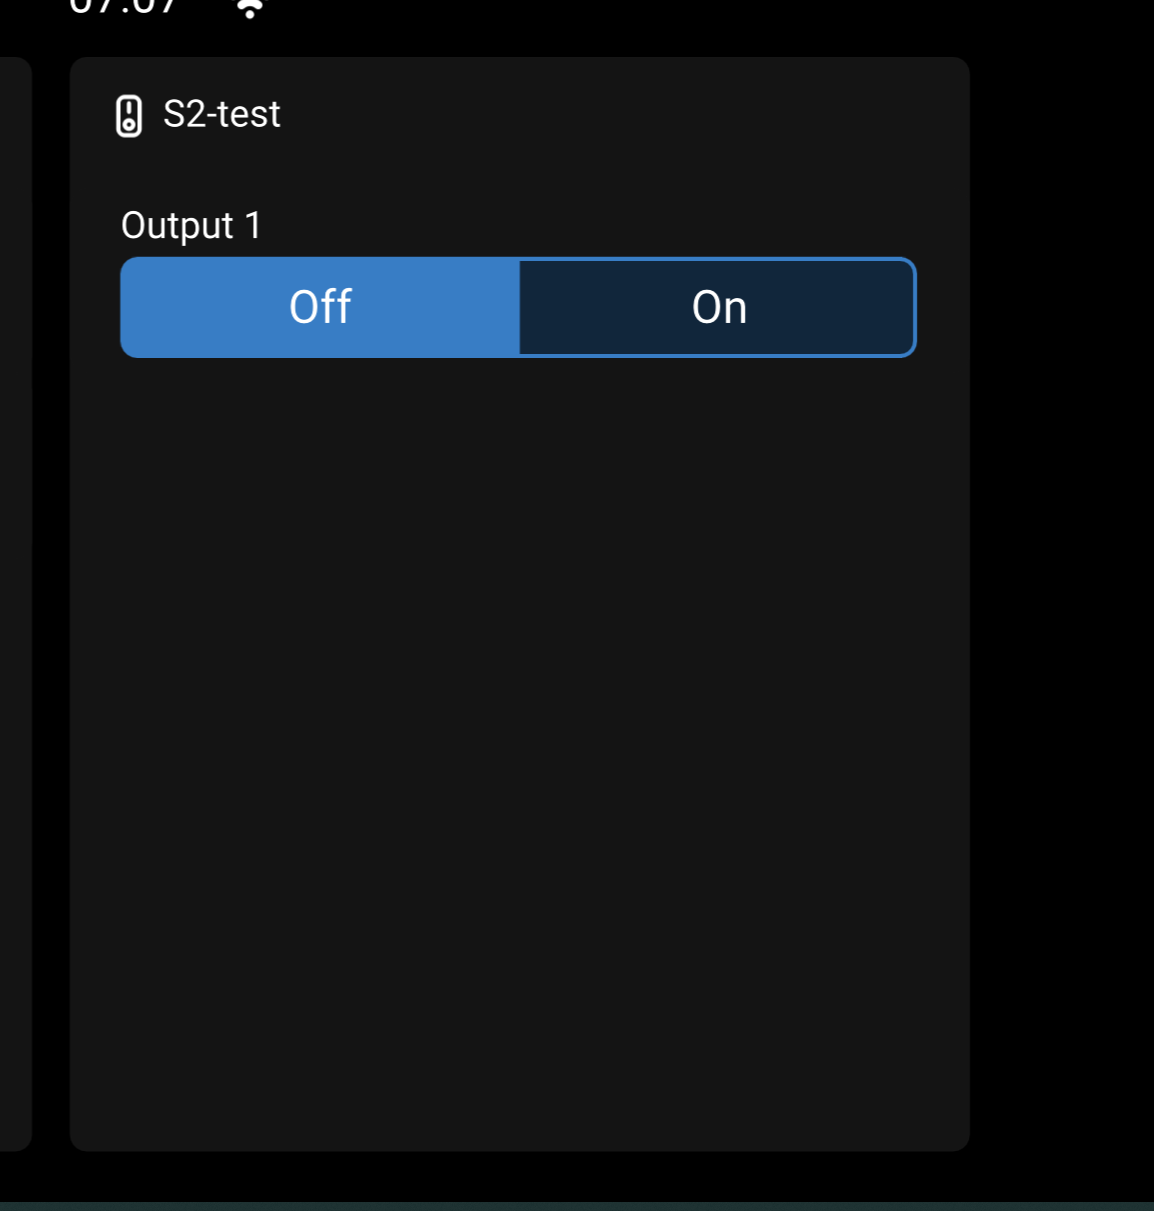Click the switch device icon beside S2-test

click(129, 116)
